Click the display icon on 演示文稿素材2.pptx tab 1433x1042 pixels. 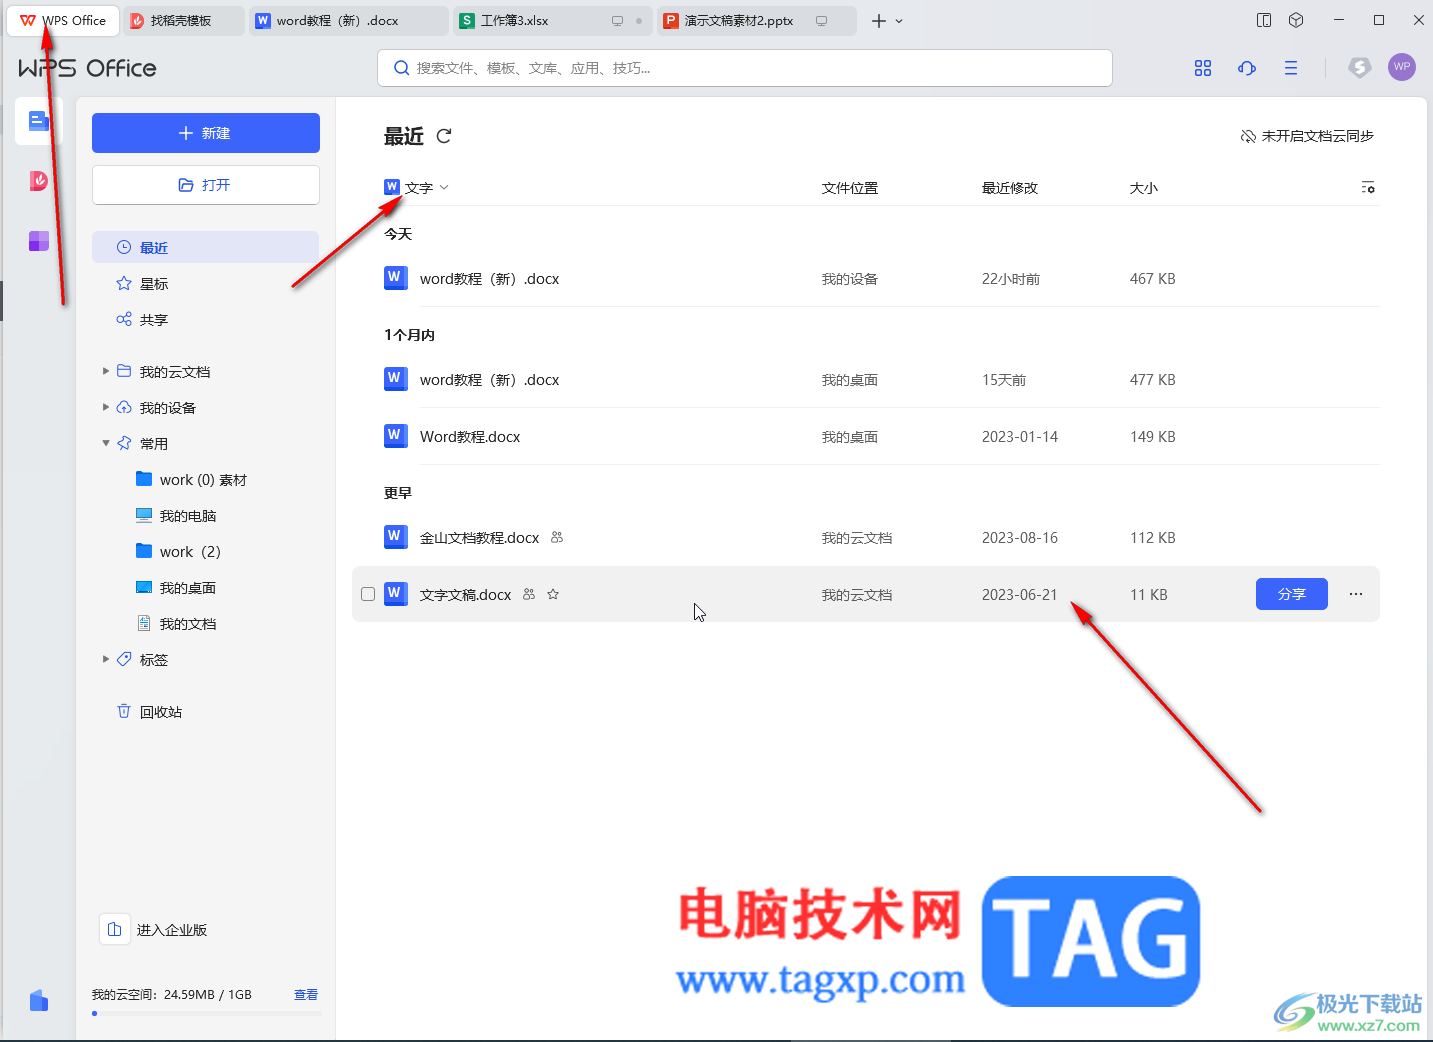click(821, 21)
